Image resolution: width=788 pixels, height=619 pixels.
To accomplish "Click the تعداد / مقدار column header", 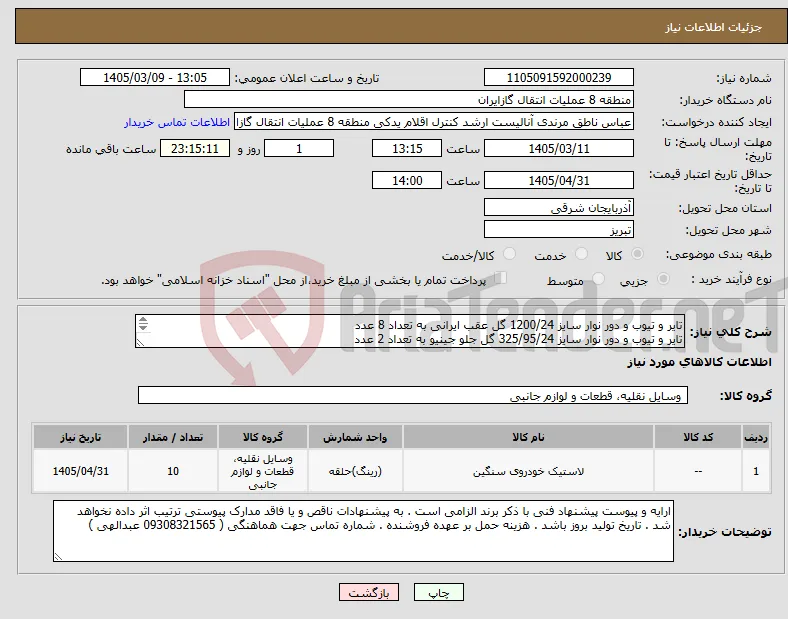I will (173, 437).
